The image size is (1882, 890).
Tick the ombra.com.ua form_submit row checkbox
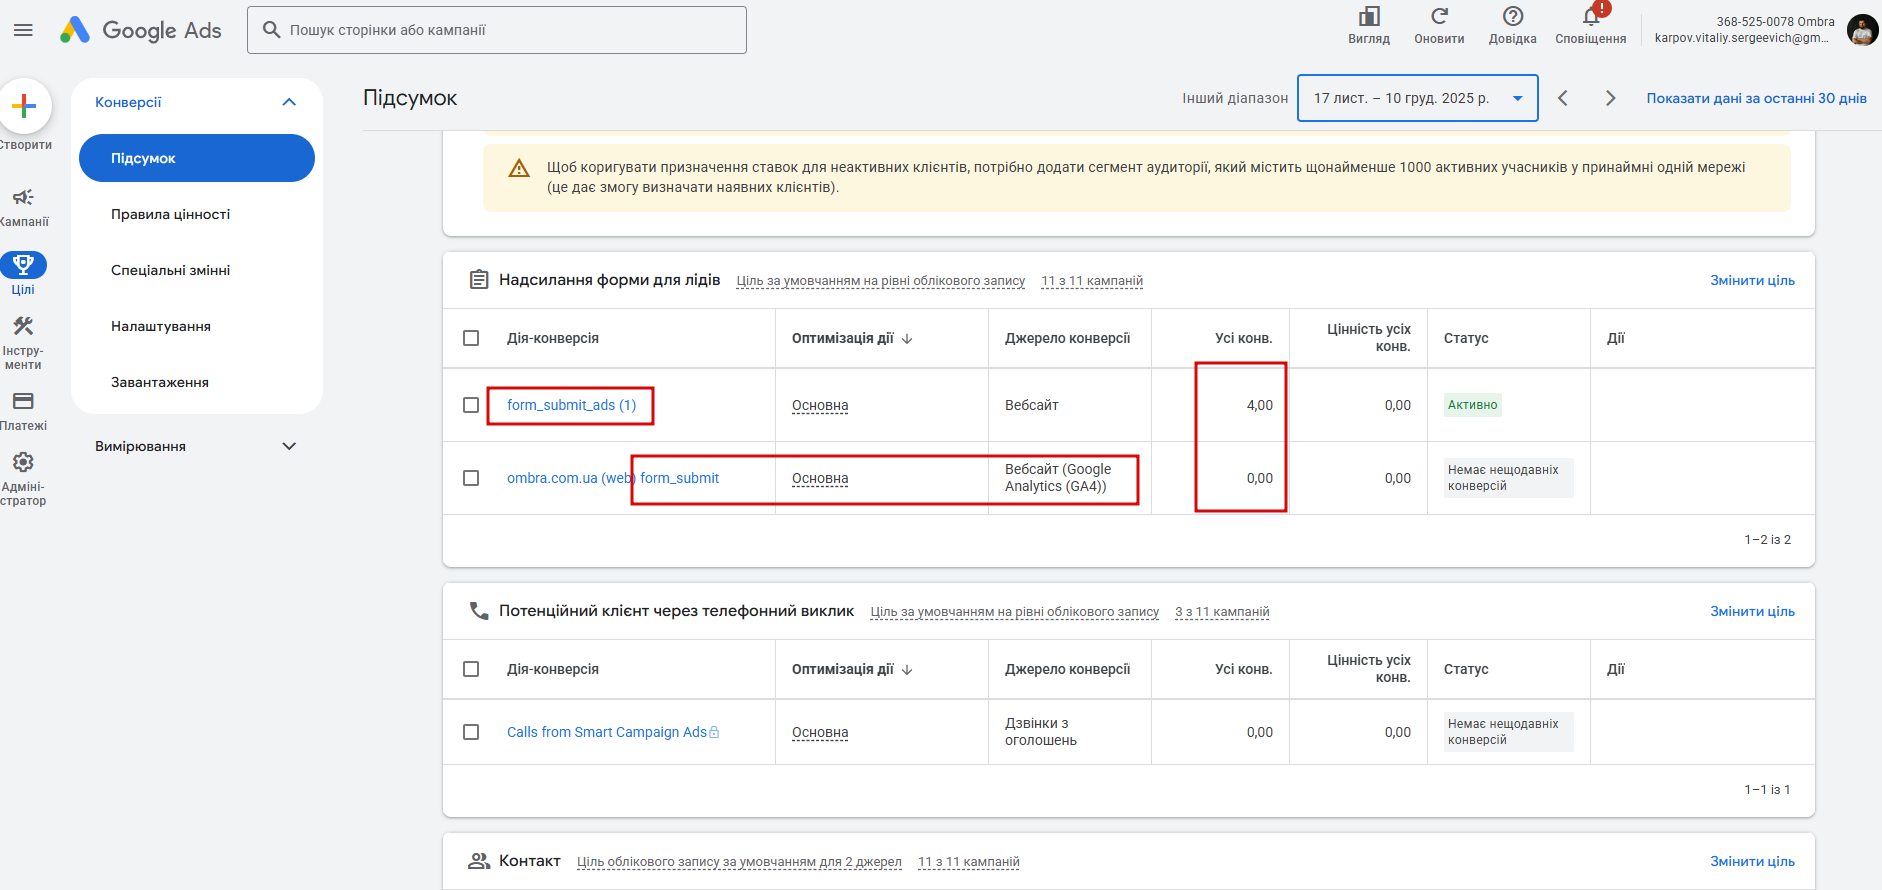[x=471, y=478]
